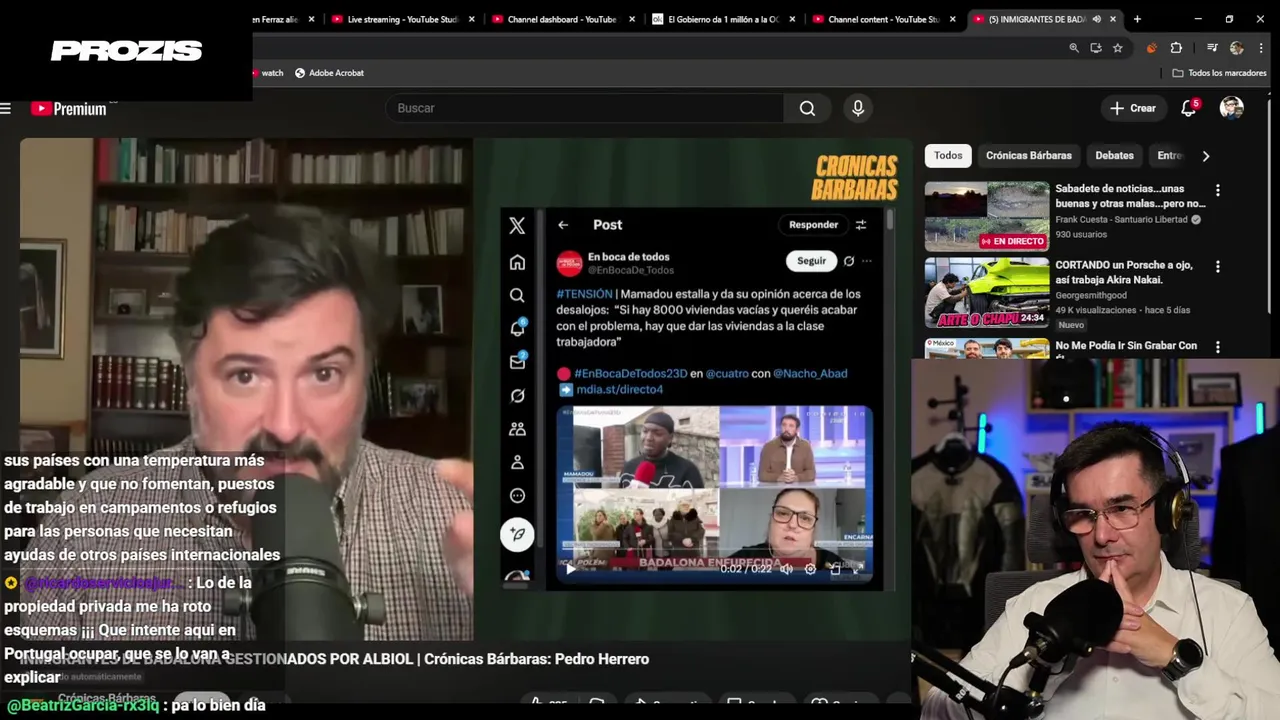Viewport: 1280px width, 720px height.
Task: Open the YouTube guide hamburger menu
Action: 6,108
